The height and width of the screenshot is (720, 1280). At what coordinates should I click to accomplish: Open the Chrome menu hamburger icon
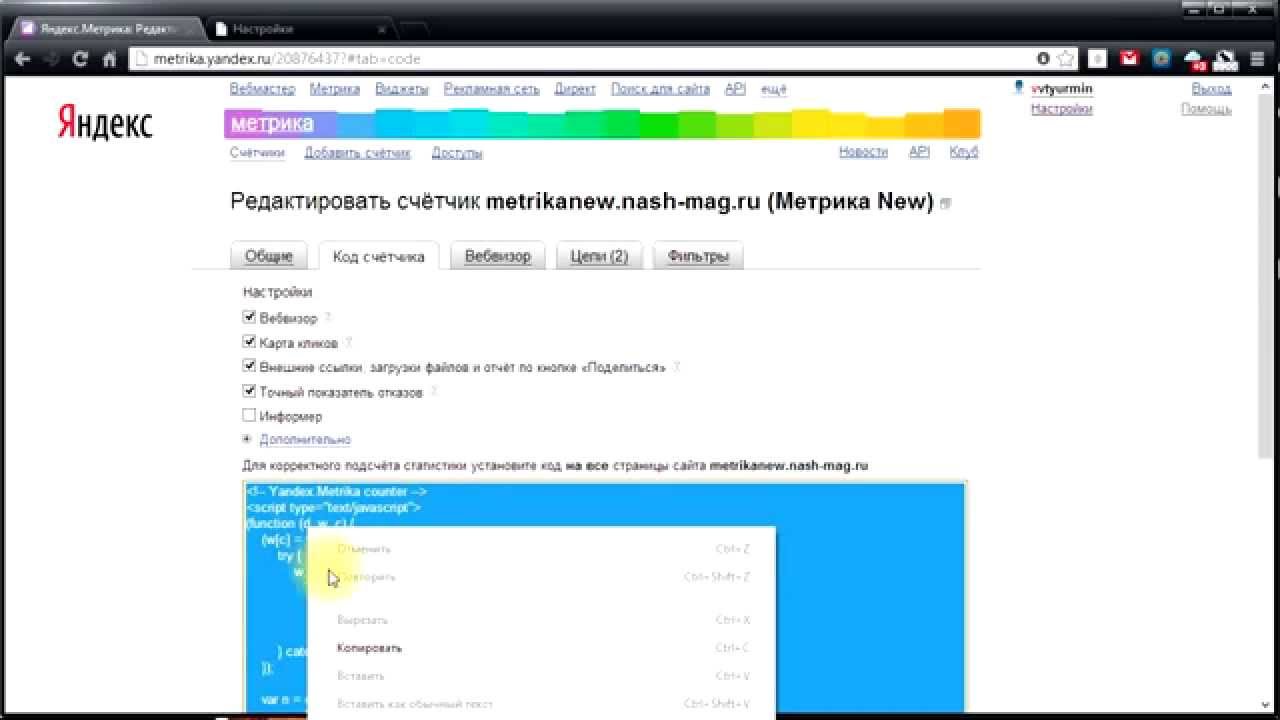click(1258, 59)
